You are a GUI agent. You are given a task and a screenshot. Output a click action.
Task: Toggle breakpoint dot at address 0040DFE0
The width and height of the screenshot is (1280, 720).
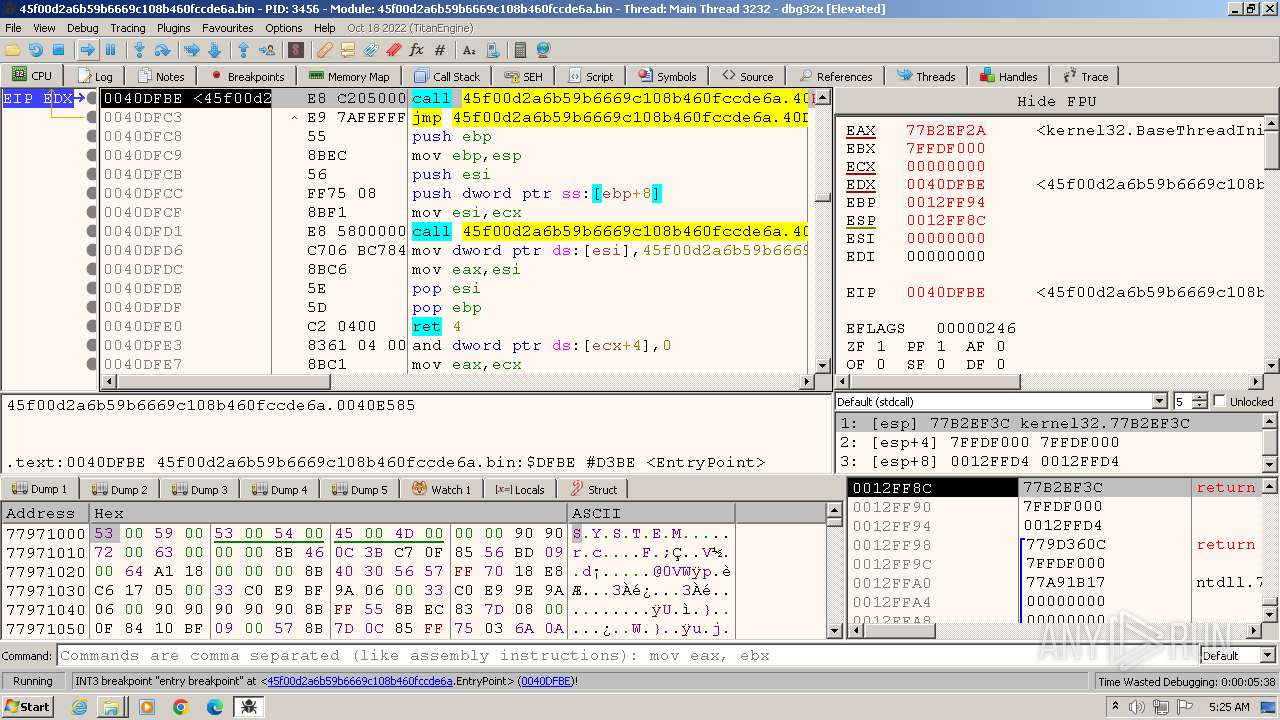[92, 326]
